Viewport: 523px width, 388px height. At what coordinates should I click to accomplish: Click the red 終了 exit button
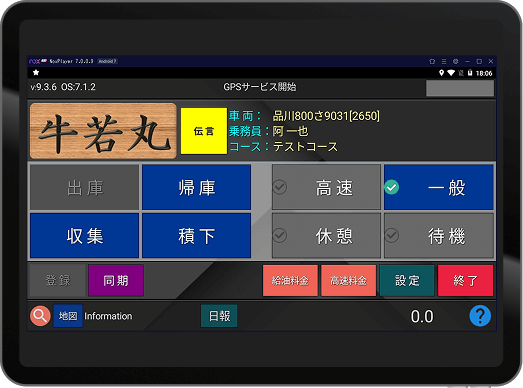(465, 281)
